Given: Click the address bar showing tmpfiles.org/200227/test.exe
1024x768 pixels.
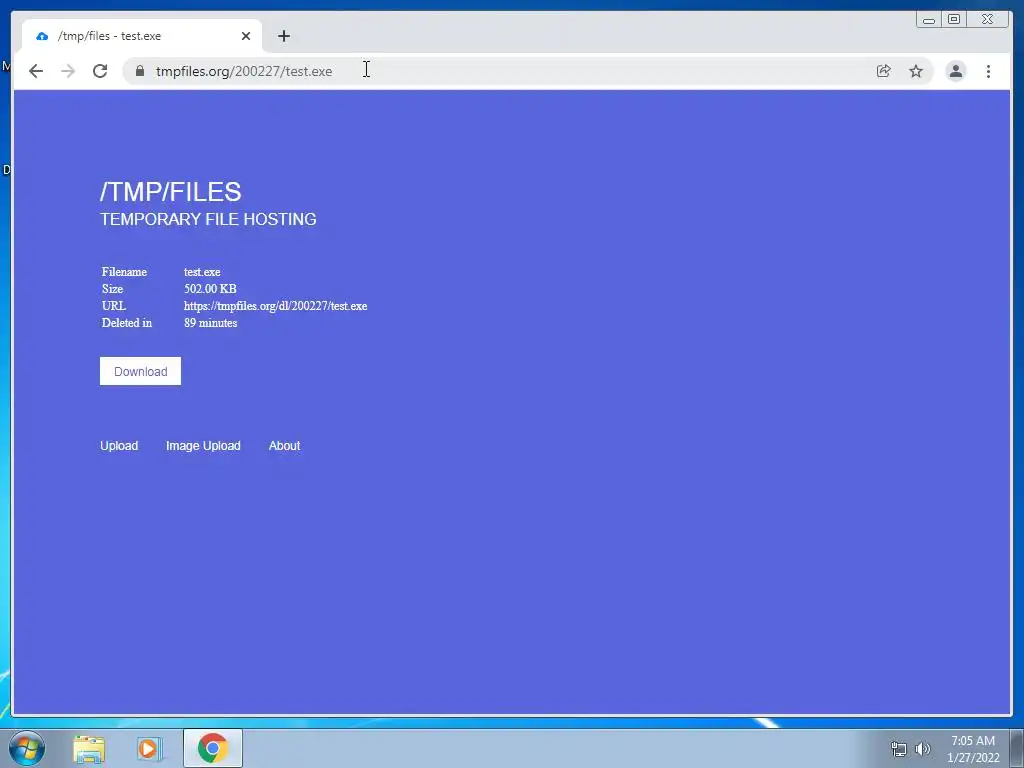Looking at the screenshot, I should pos(496,71).
